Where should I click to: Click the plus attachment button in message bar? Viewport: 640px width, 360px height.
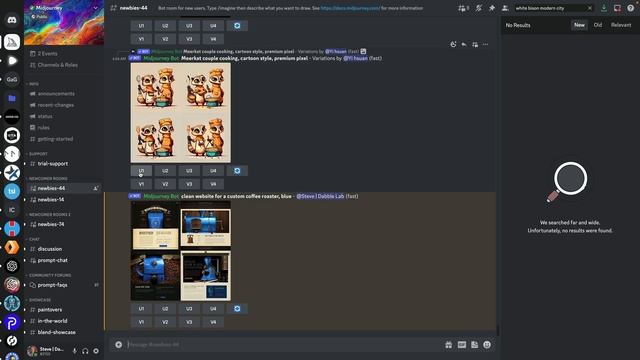(118, 344)
